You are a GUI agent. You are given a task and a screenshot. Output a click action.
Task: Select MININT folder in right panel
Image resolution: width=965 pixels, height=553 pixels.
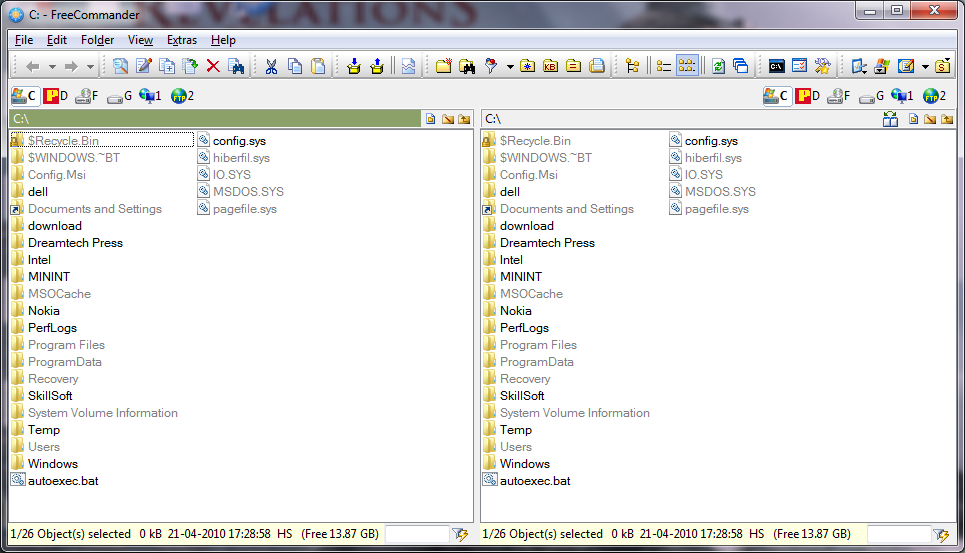513,277
